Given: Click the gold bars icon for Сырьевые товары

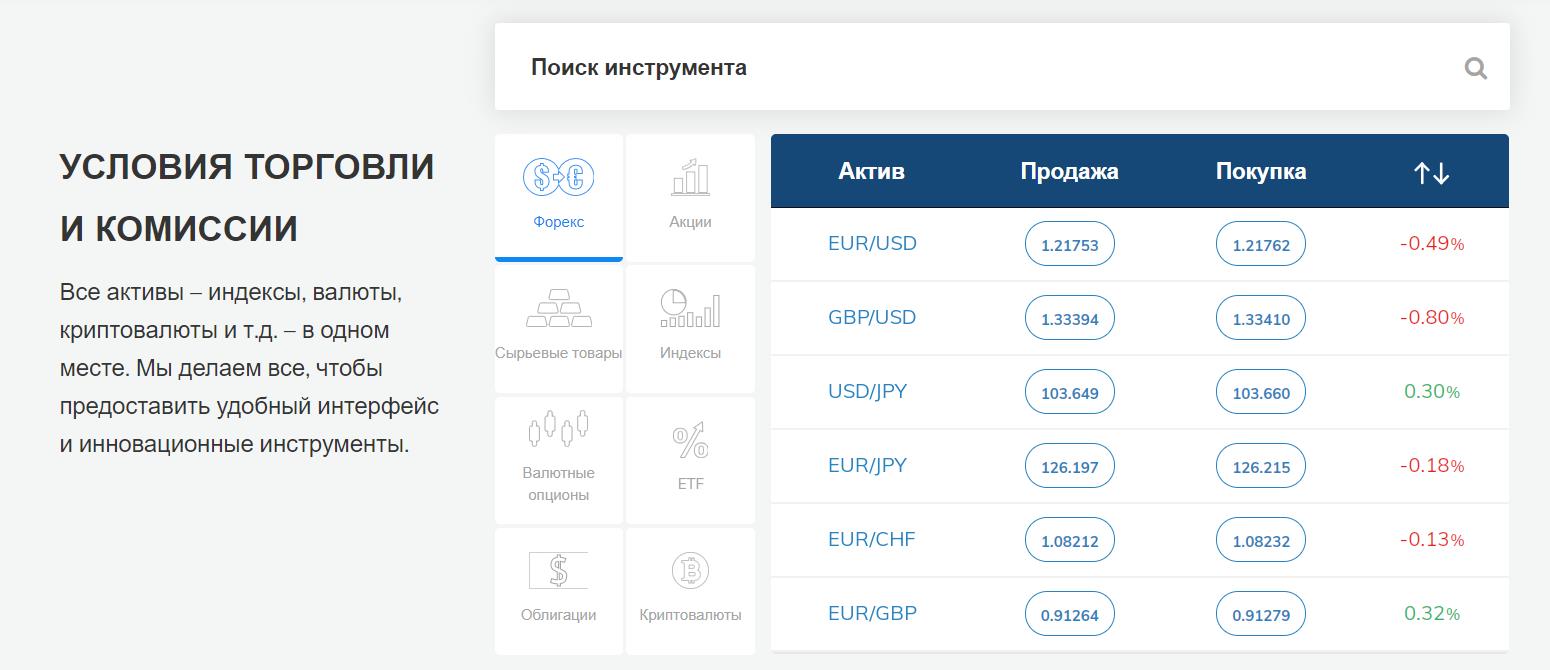Looking at the screenshot, I should click(558, 310).
